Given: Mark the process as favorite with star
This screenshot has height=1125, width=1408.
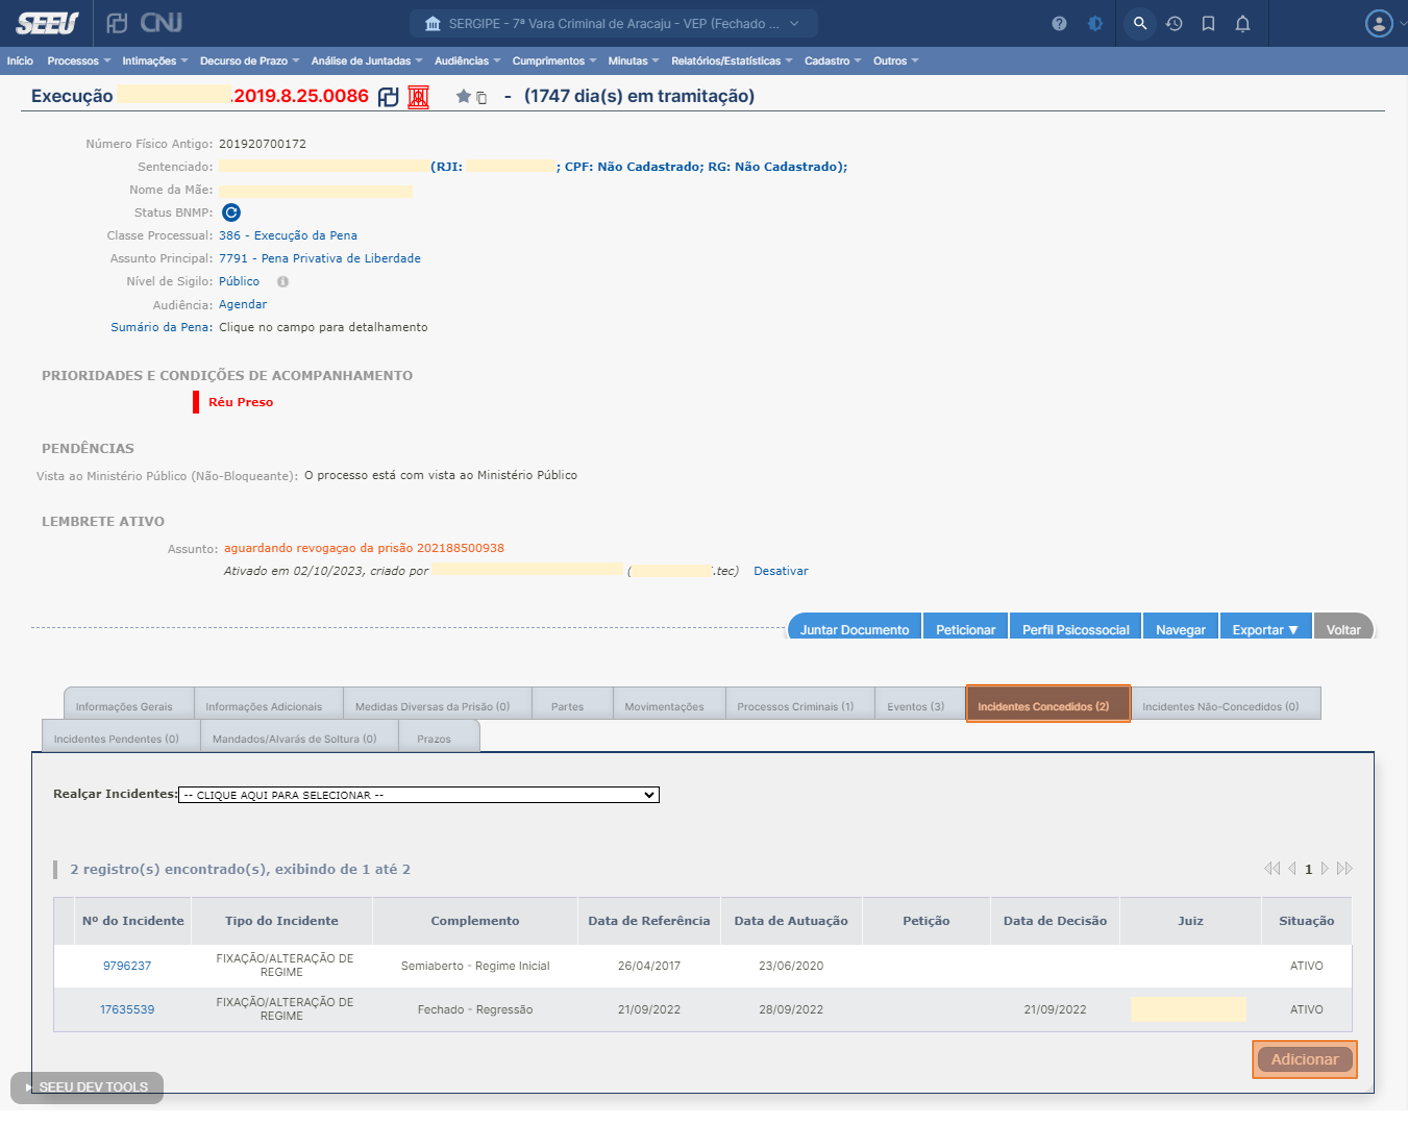Looking at the screenshot, I should coord(463,96).
